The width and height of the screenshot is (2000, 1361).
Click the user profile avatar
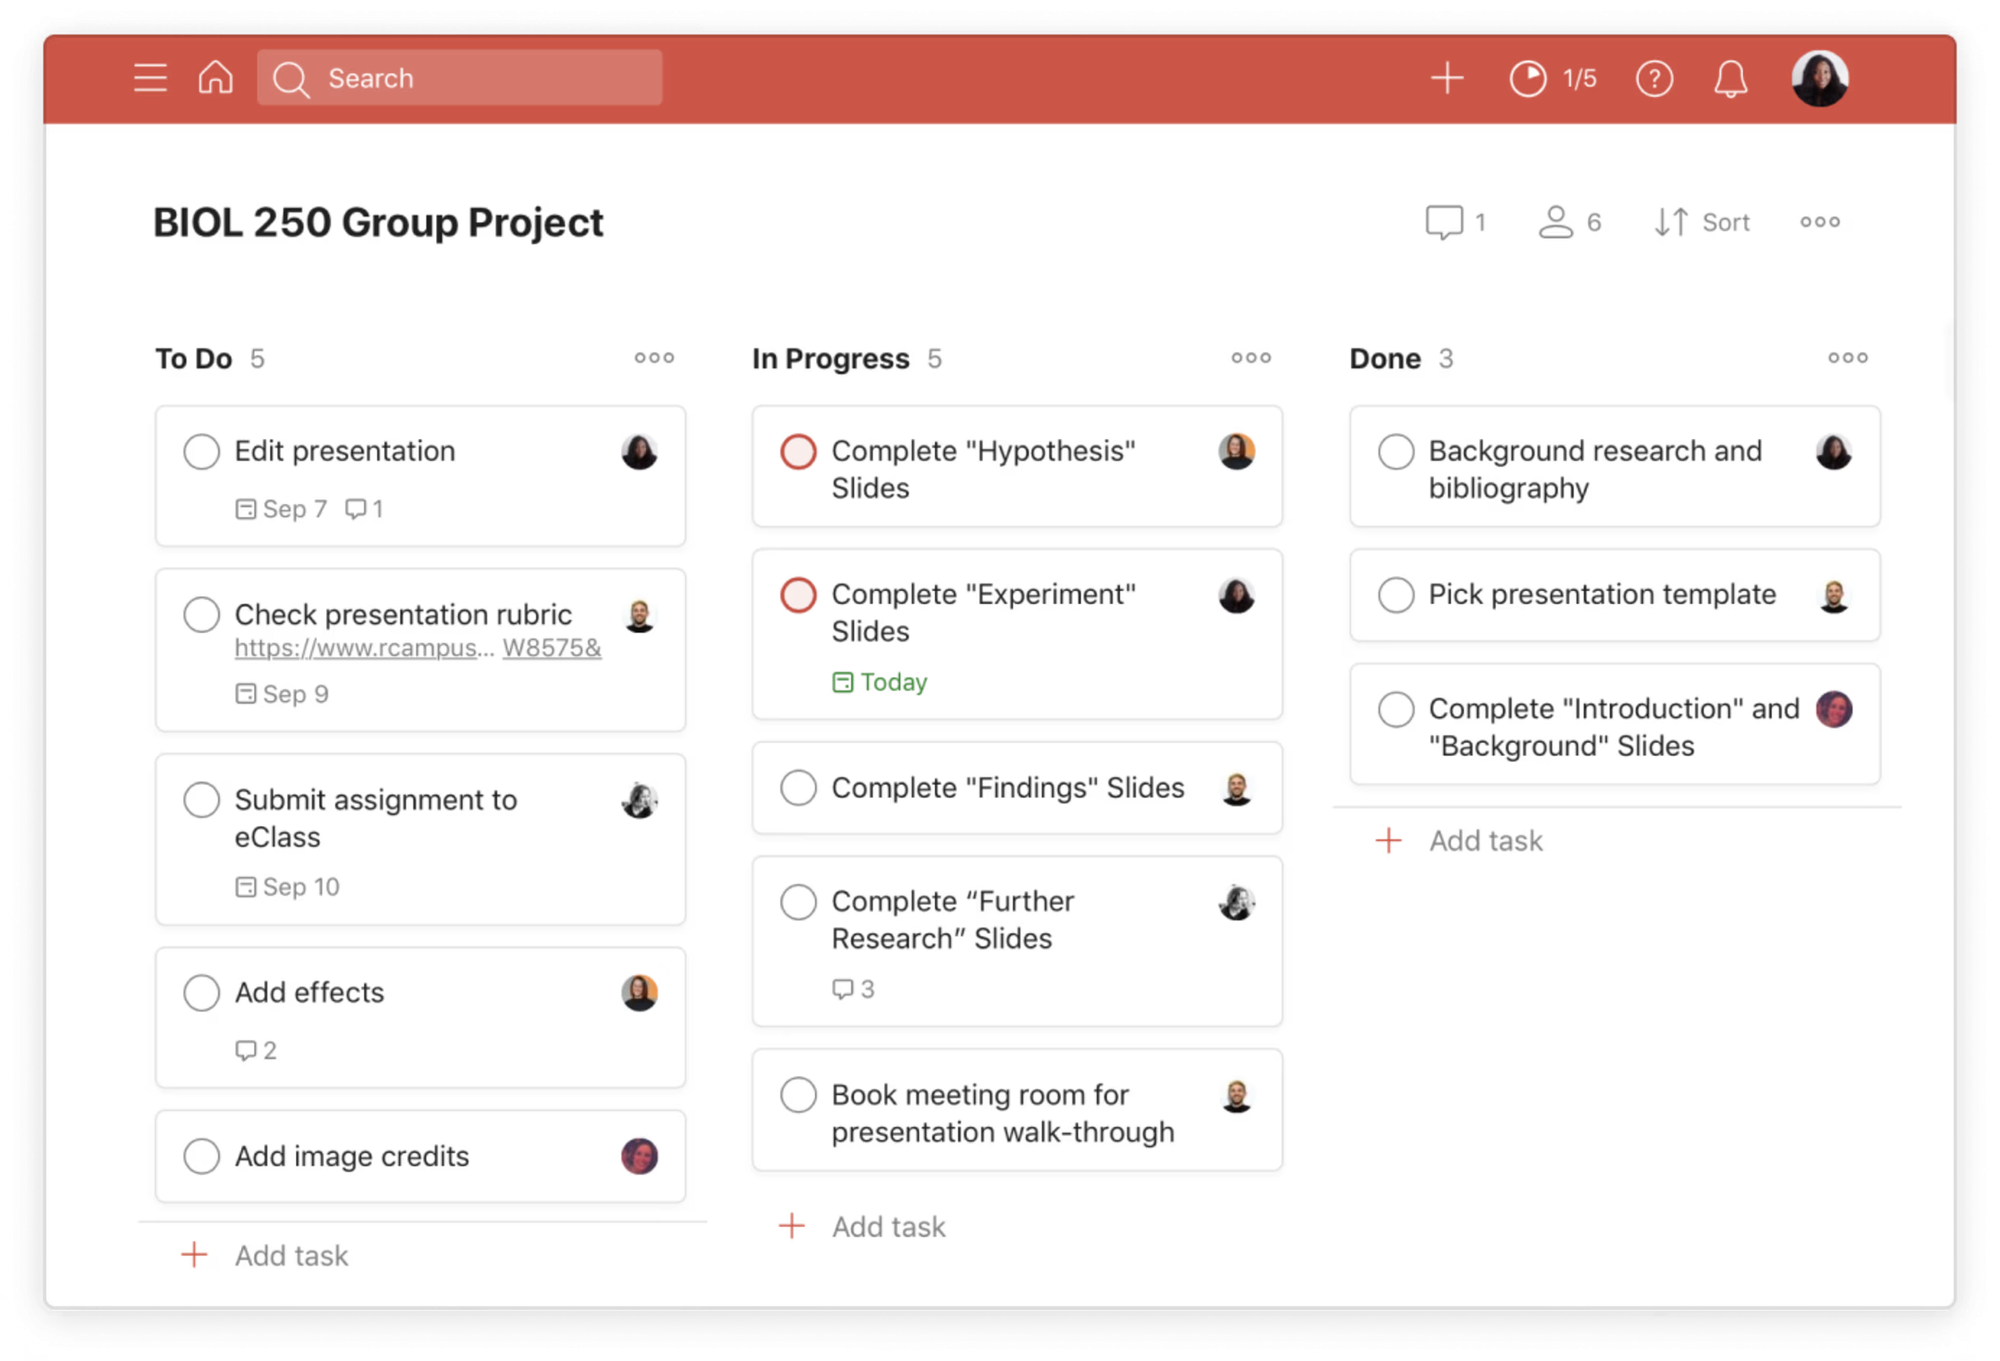1822,78
